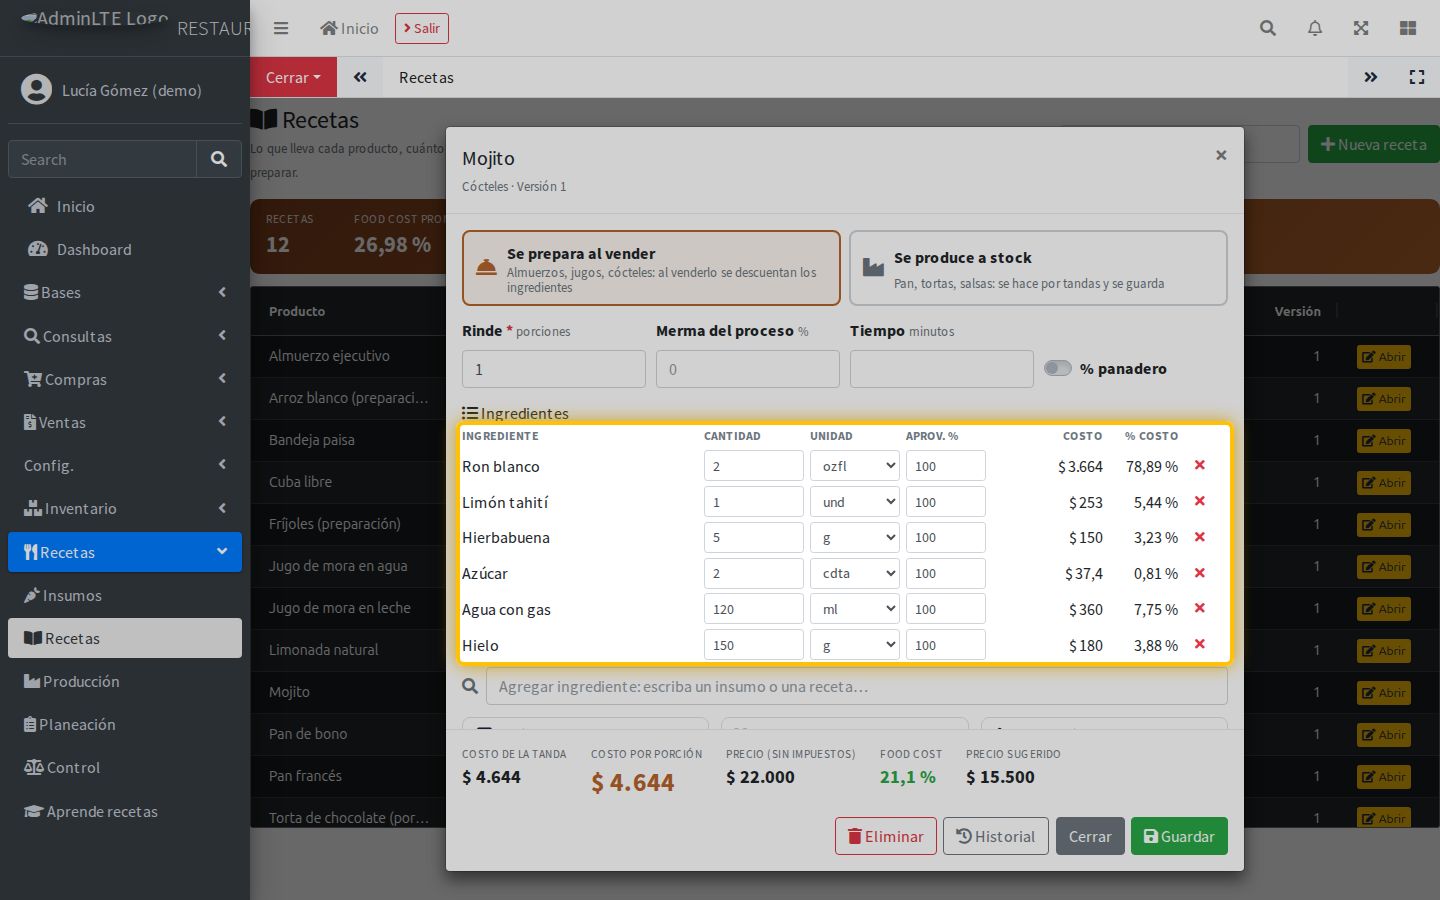The image size is (1440, 900).
Task: Open the notifications bell icon
Action: (1315, 28)
